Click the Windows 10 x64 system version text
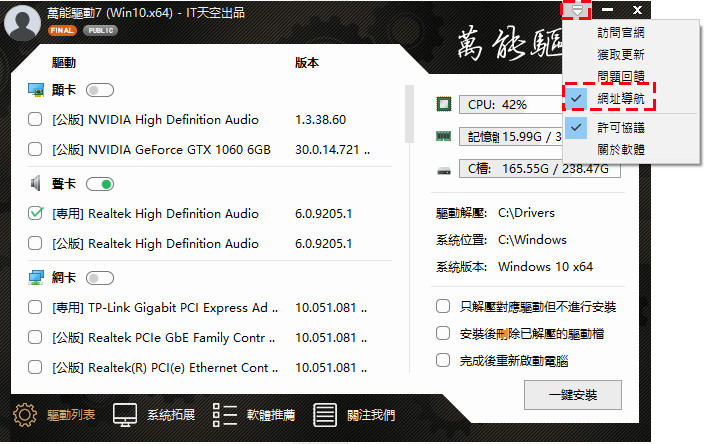This screenshot has width=704, height=444. (546, 267)
